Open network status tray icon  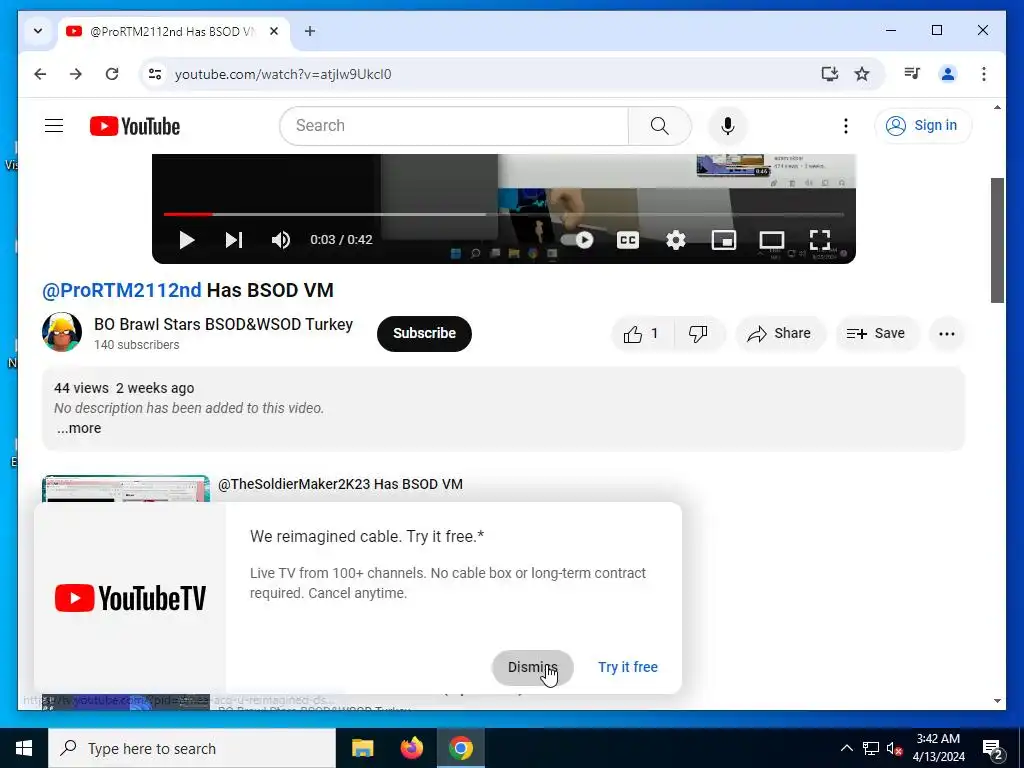[871, 748]
